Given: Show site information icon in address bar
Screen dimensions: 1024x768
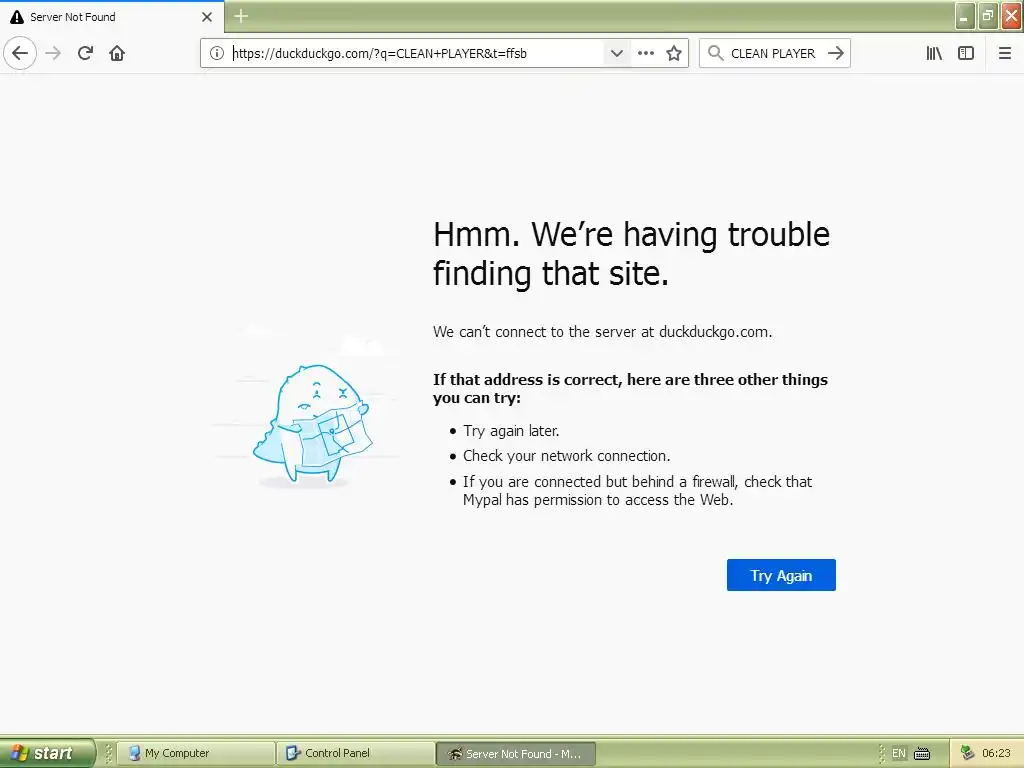Looking at the screenshot, I should (x=217, y=53).
